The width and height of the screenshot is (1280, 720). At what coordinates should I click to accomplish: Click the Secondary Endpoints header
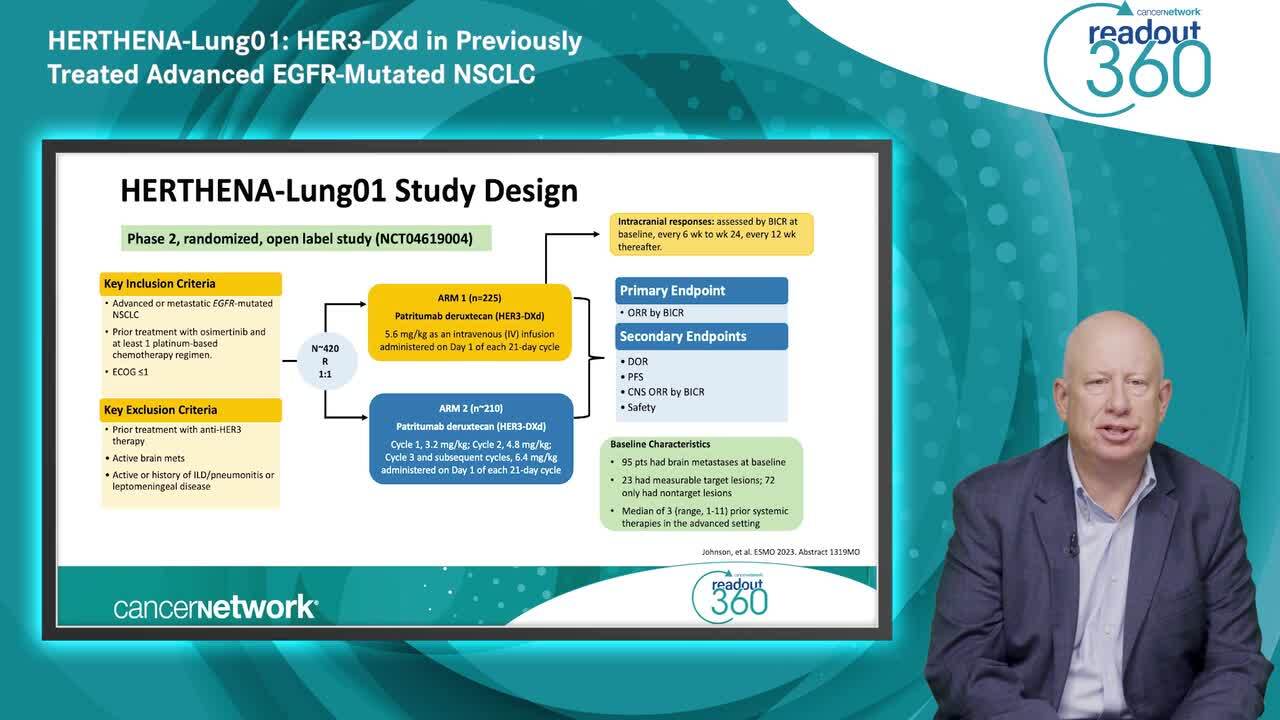[x=701, y=337]
